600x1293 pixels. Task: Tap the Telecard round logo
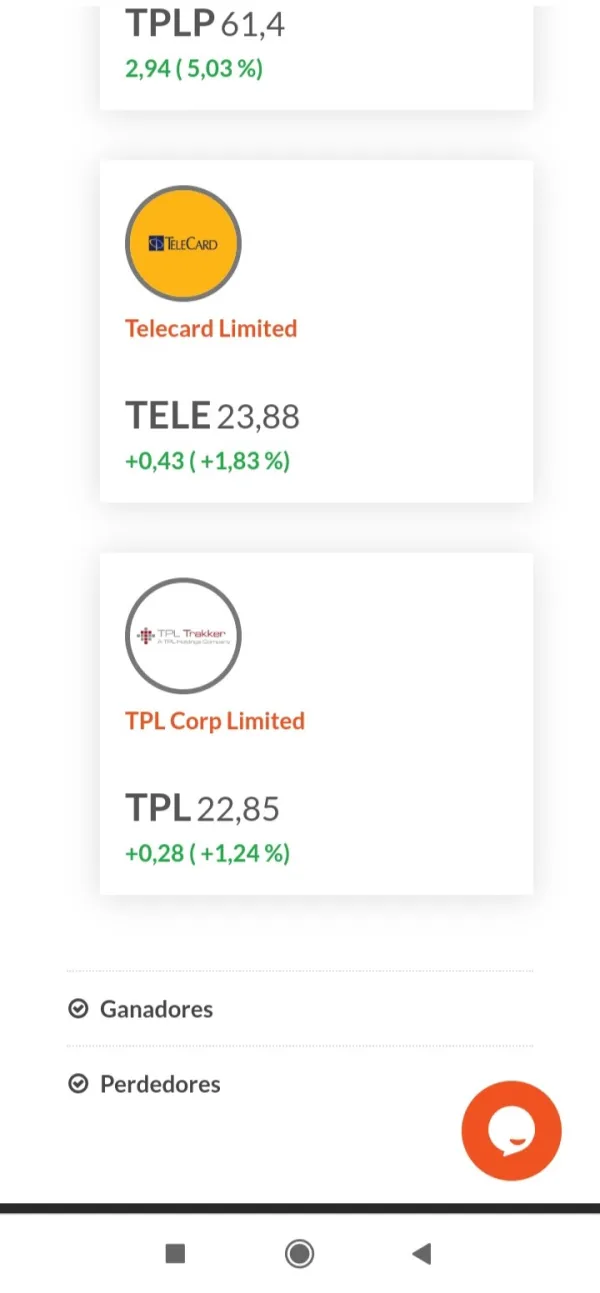coord(183,243)
